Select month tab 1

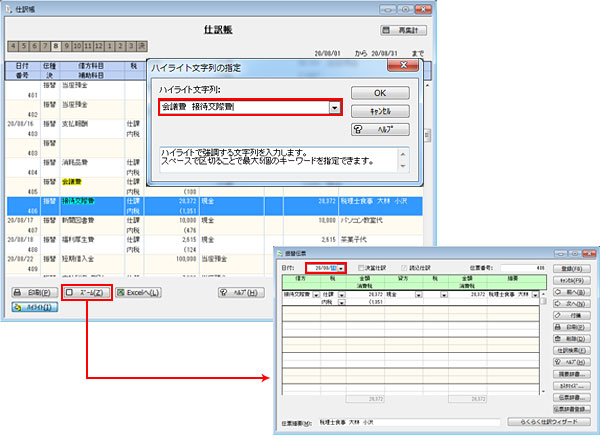coord(109,46)
